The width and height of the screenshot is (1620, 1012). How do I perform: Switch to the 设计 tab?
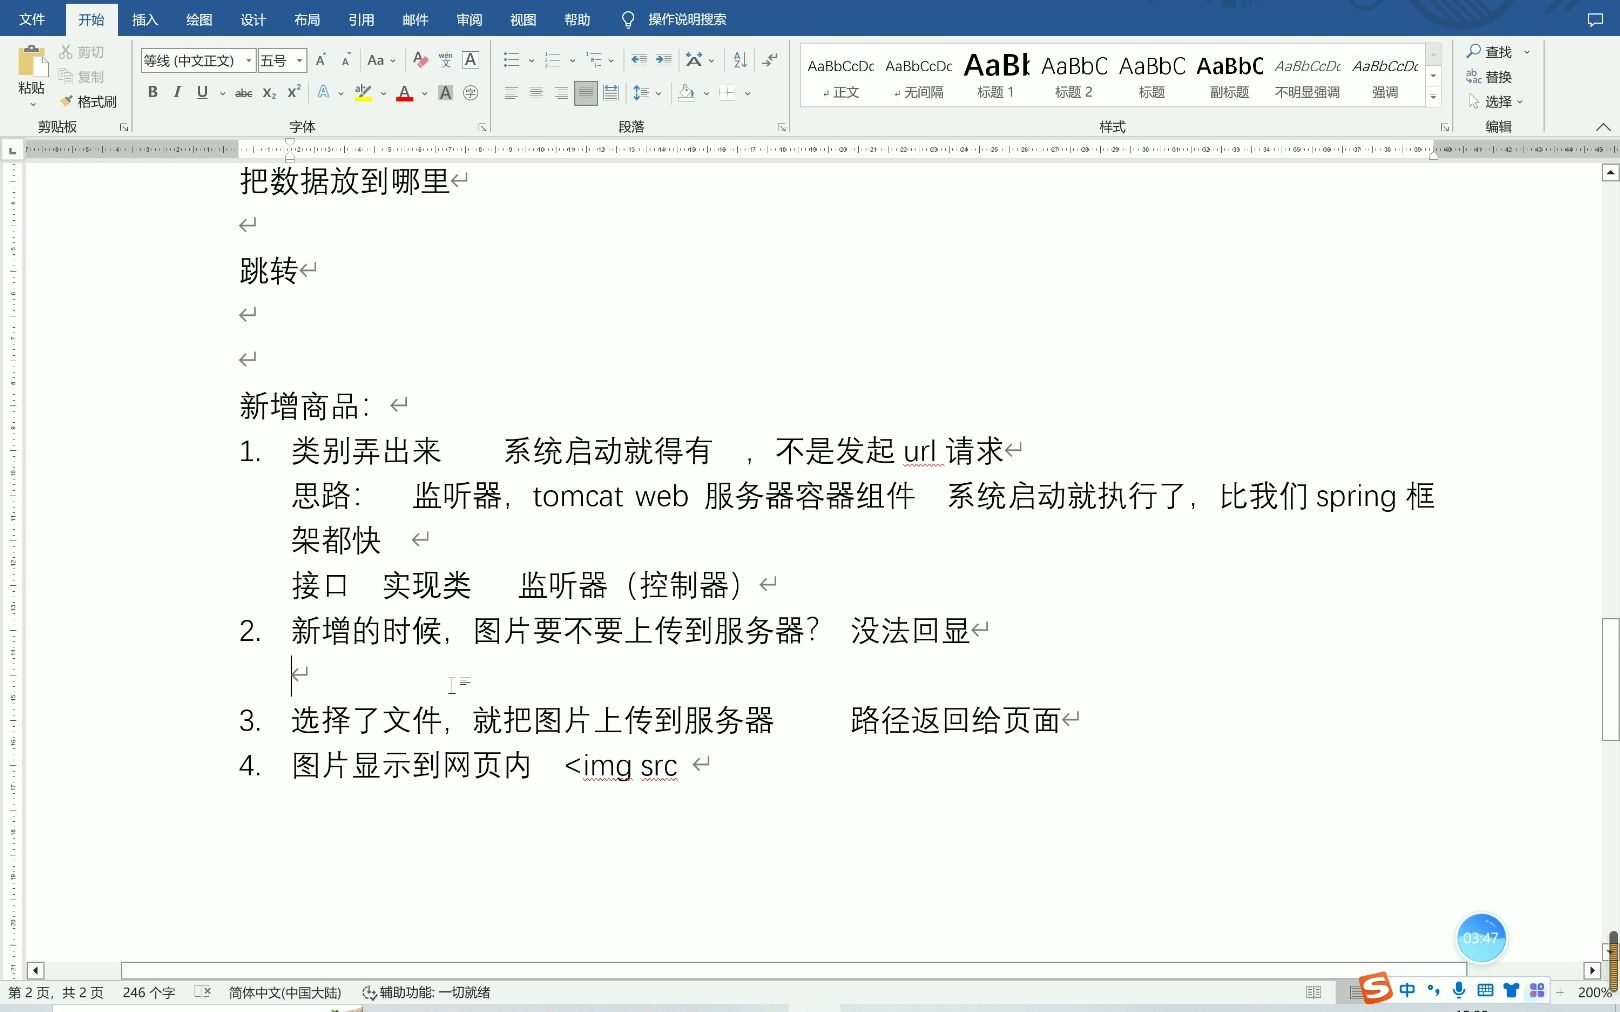click(253, 19)
